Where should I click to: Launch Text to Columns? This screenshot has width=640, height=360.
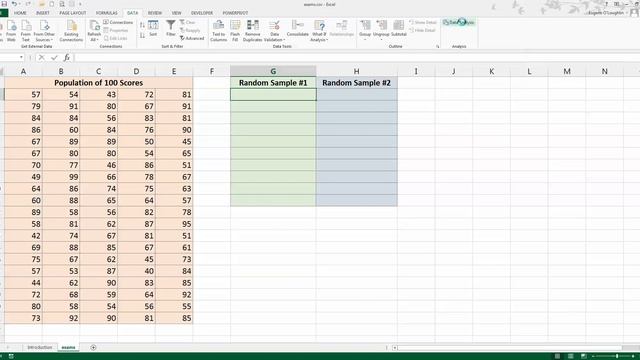(218, 31)
